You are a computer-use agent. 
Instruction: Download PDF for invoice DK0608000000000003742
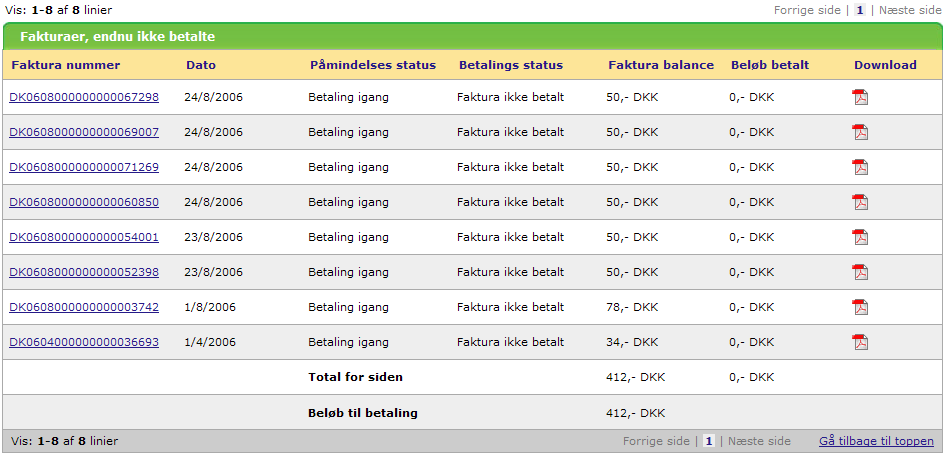(x=860, y=307)
